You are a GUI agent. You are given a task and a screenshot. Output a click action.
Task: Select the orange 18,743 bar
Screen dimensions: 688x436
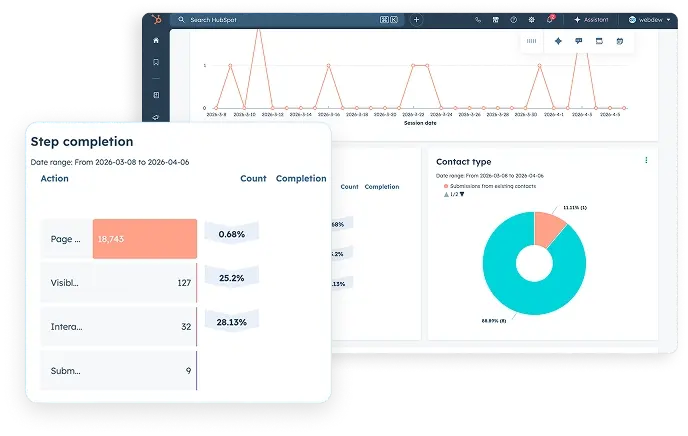pyautogui.click(x=145, y=239)
